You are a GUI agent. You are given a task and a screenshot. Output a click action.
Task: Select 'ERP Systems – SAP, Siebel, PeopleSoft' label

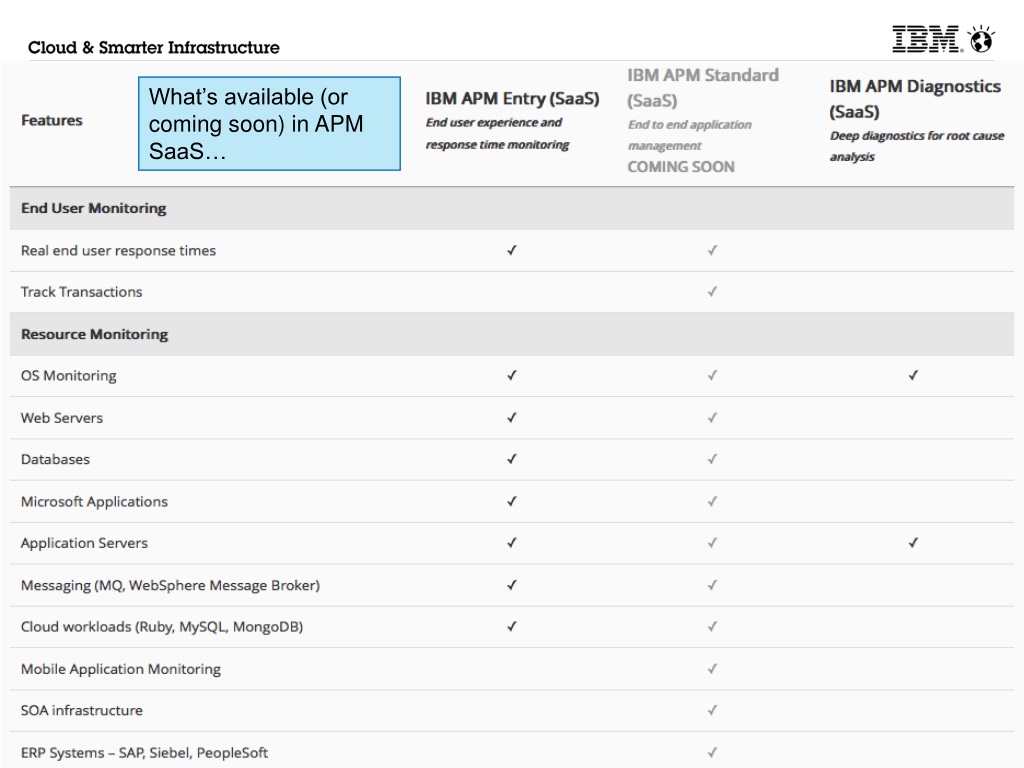(x=144, y=753)
